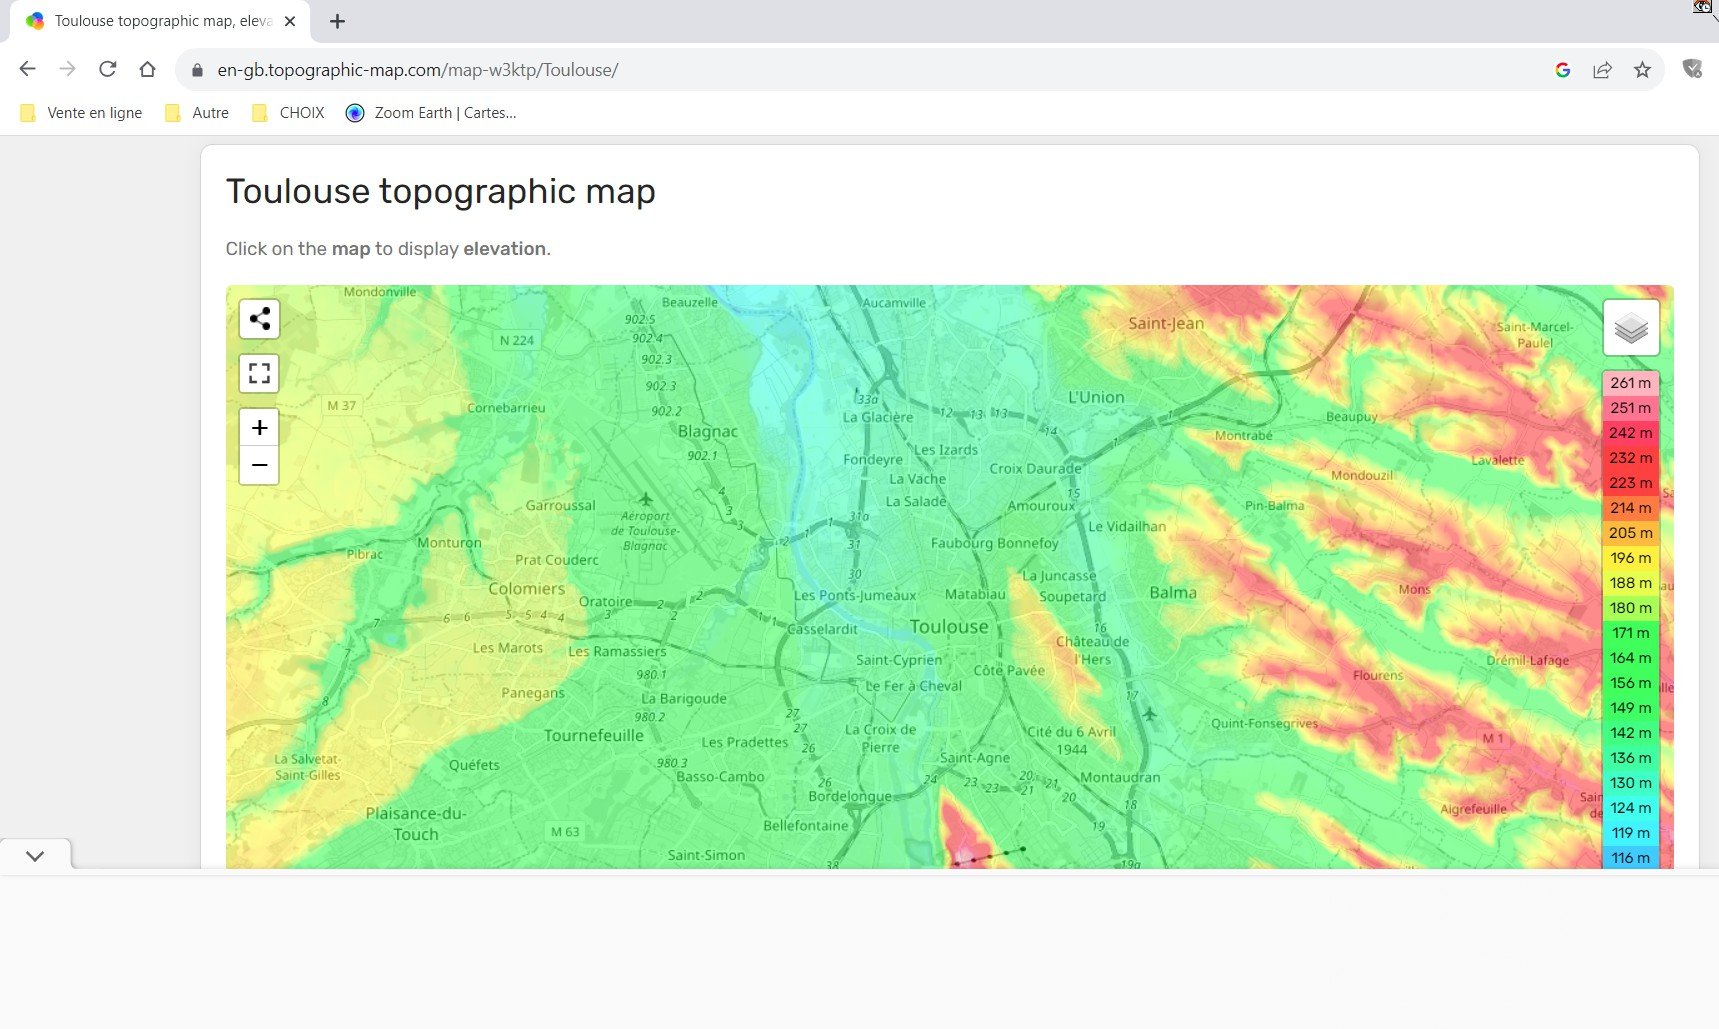Navigate back in browser history

(27, 69)
